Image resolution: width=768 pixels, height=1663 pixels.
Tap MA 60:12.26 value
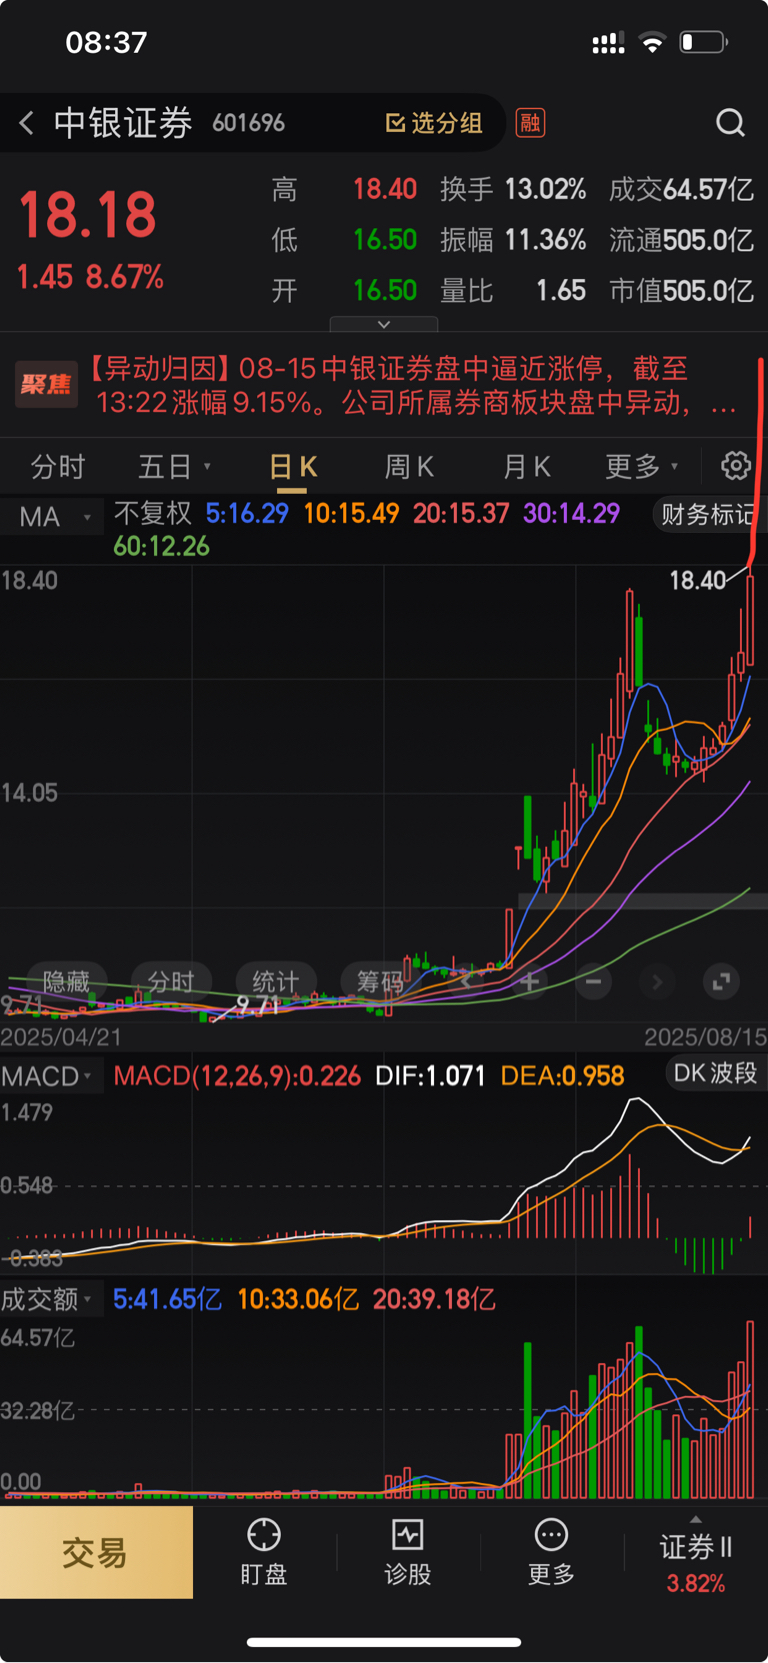click(162, 546)
